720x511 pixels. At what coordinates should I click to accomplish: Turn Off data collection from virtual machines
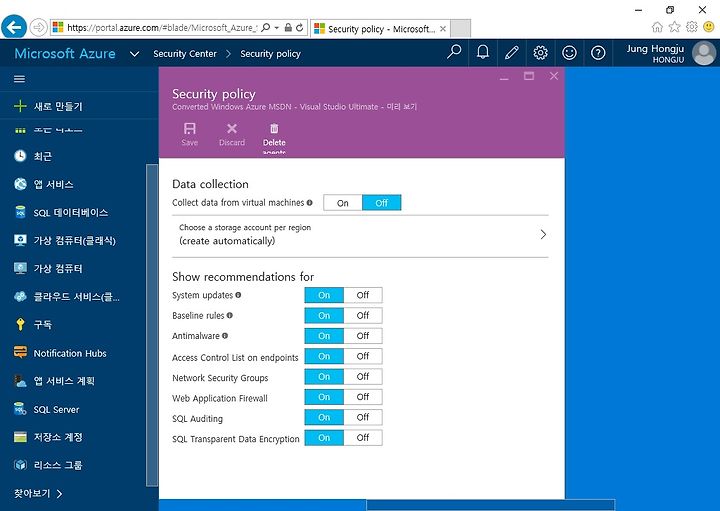(x=382, y=202)
